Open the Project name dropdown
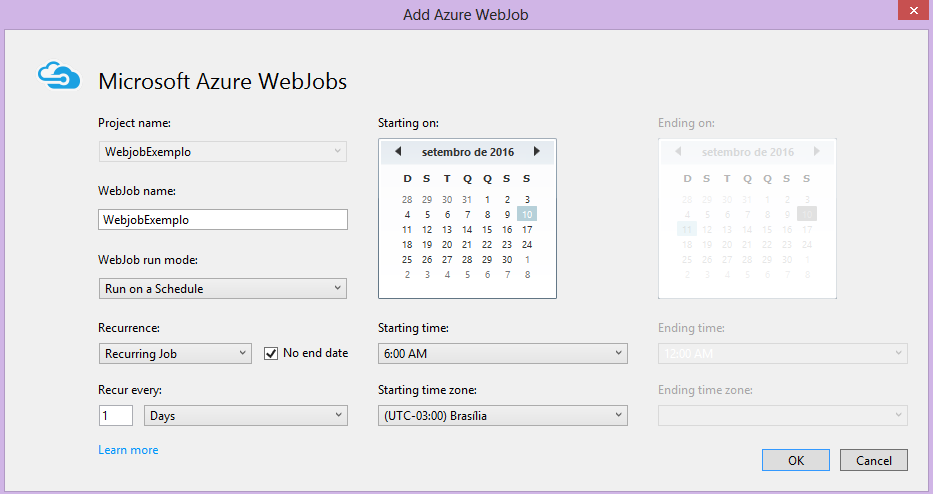 coord(223,152)
